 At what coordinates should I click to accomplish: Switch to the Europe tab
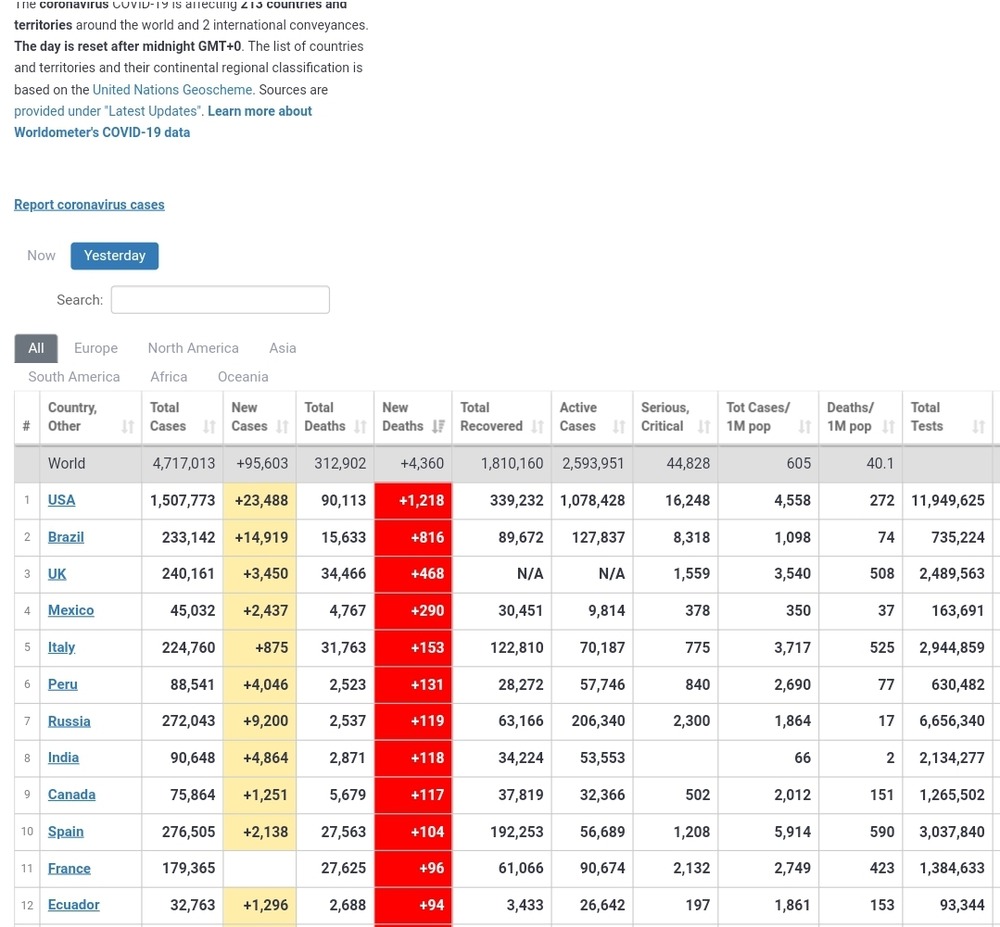[x=96, y=348]
